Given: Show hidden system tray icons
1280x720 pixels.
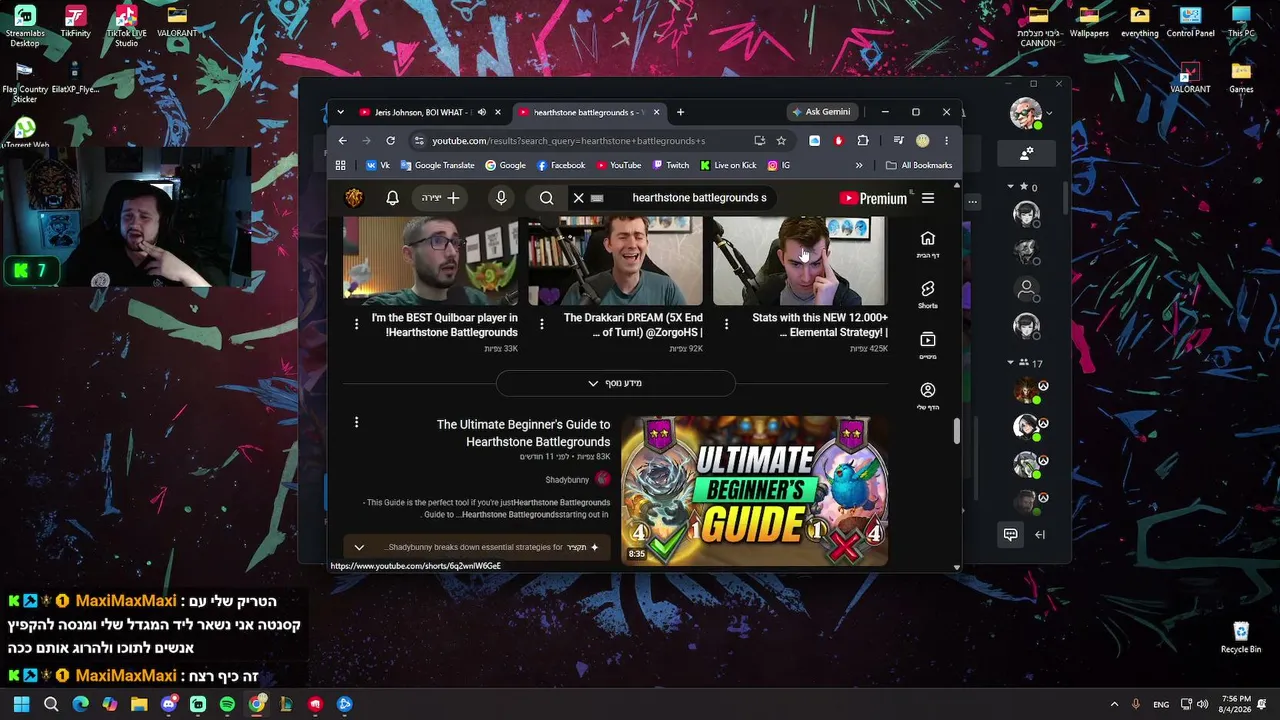Looking at the screenshot, I should click(x=1114, y=704).
